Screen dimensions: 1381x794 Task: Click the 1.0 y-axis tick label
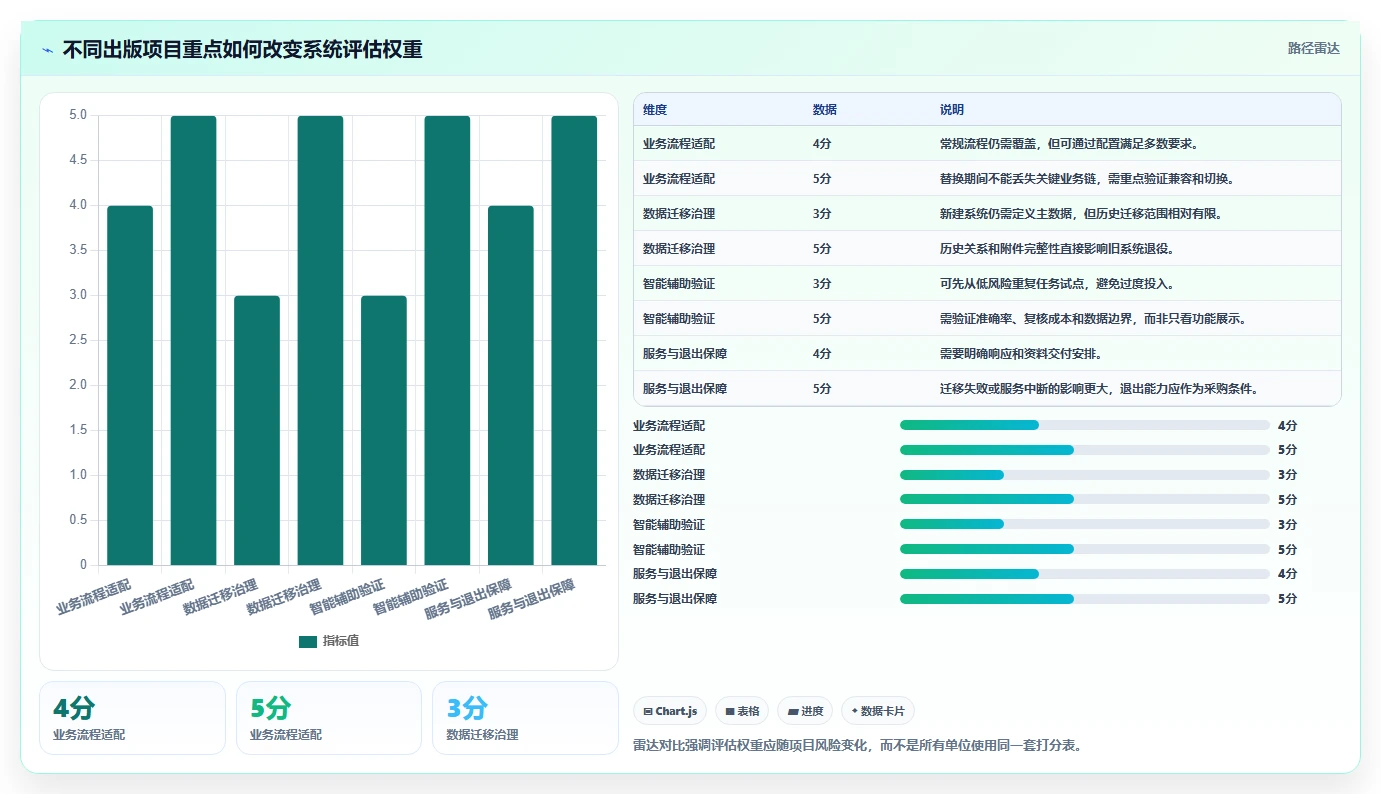click(x=76, y=475)
